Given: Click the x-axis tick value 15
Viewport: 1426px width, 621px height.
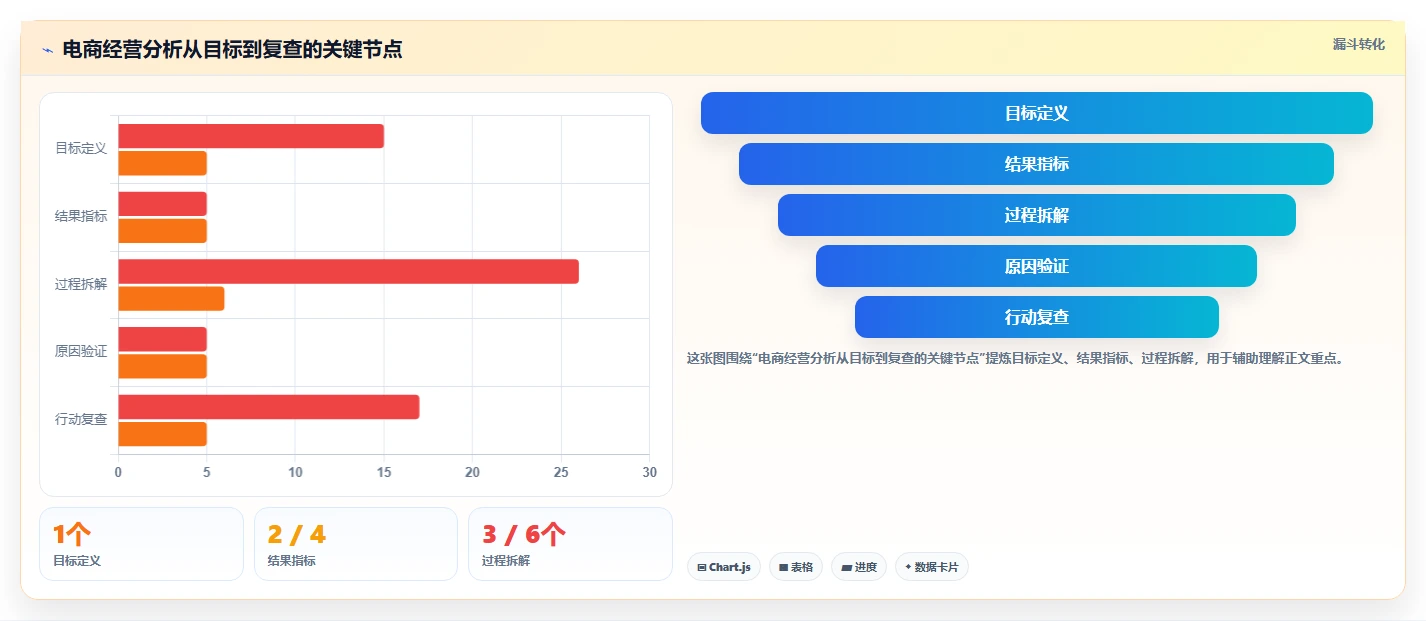Looking at the screenshot, I should [x=384, y=472].
